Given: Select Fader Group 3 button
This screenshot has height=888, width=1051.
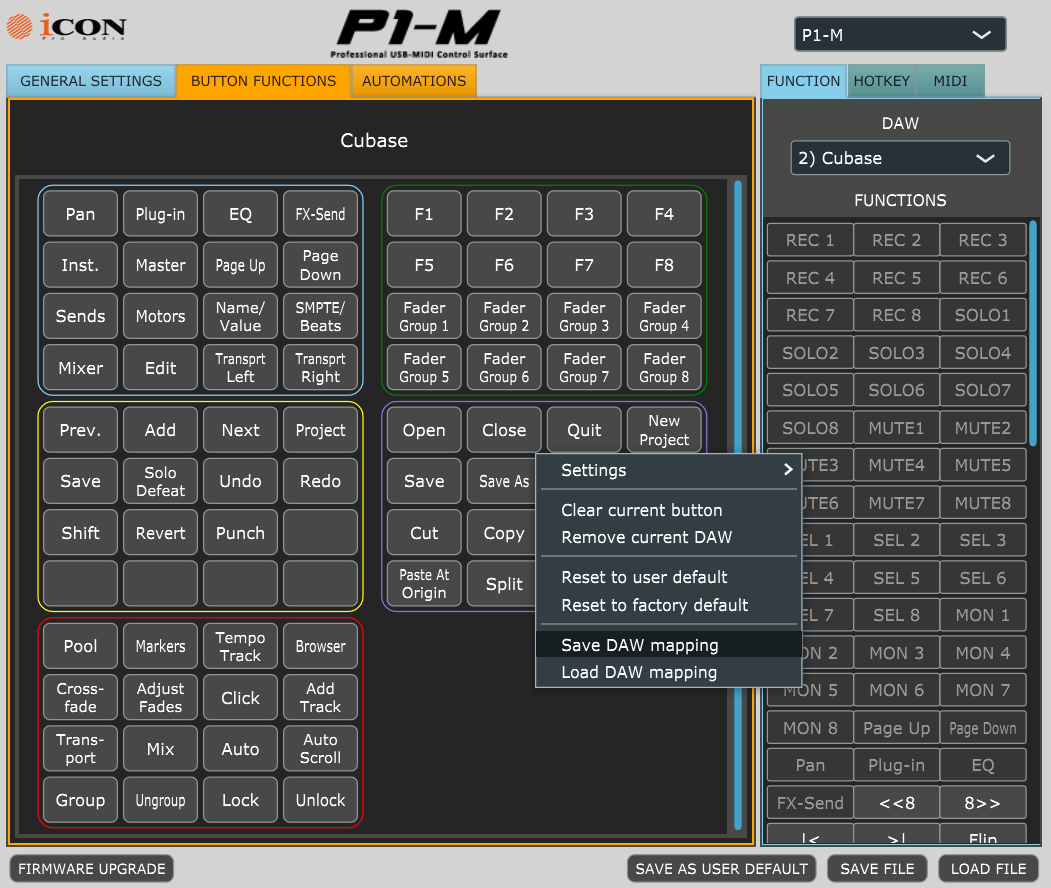Looking at the screenshot, I should coord(584,316).
